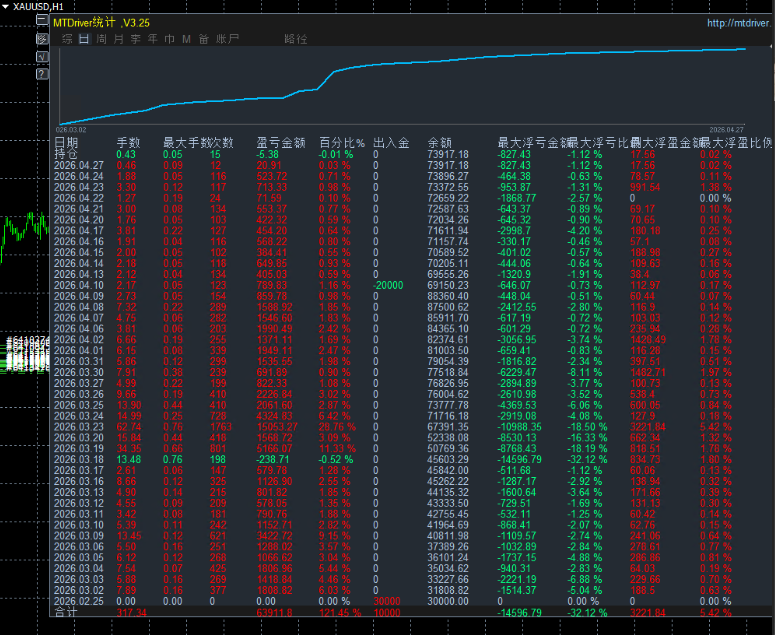Select the 2026.03.23 date row

(x=79, y=426)
